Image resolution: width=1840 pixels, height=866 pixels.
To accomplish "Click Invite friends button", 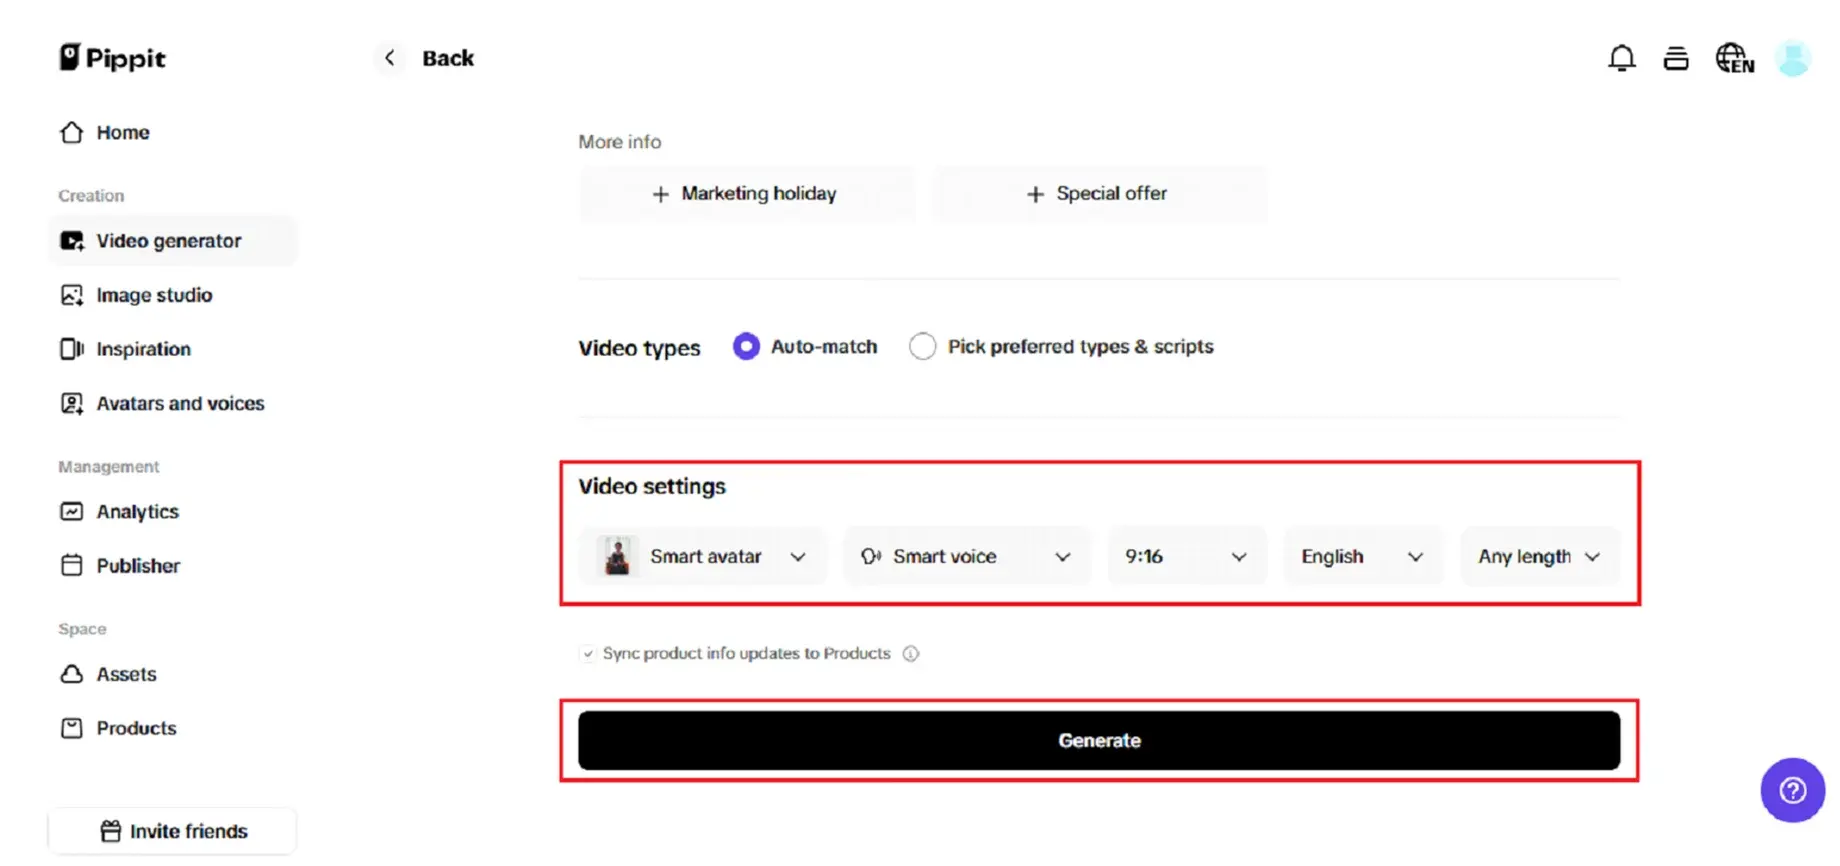I will click(172, 831).
